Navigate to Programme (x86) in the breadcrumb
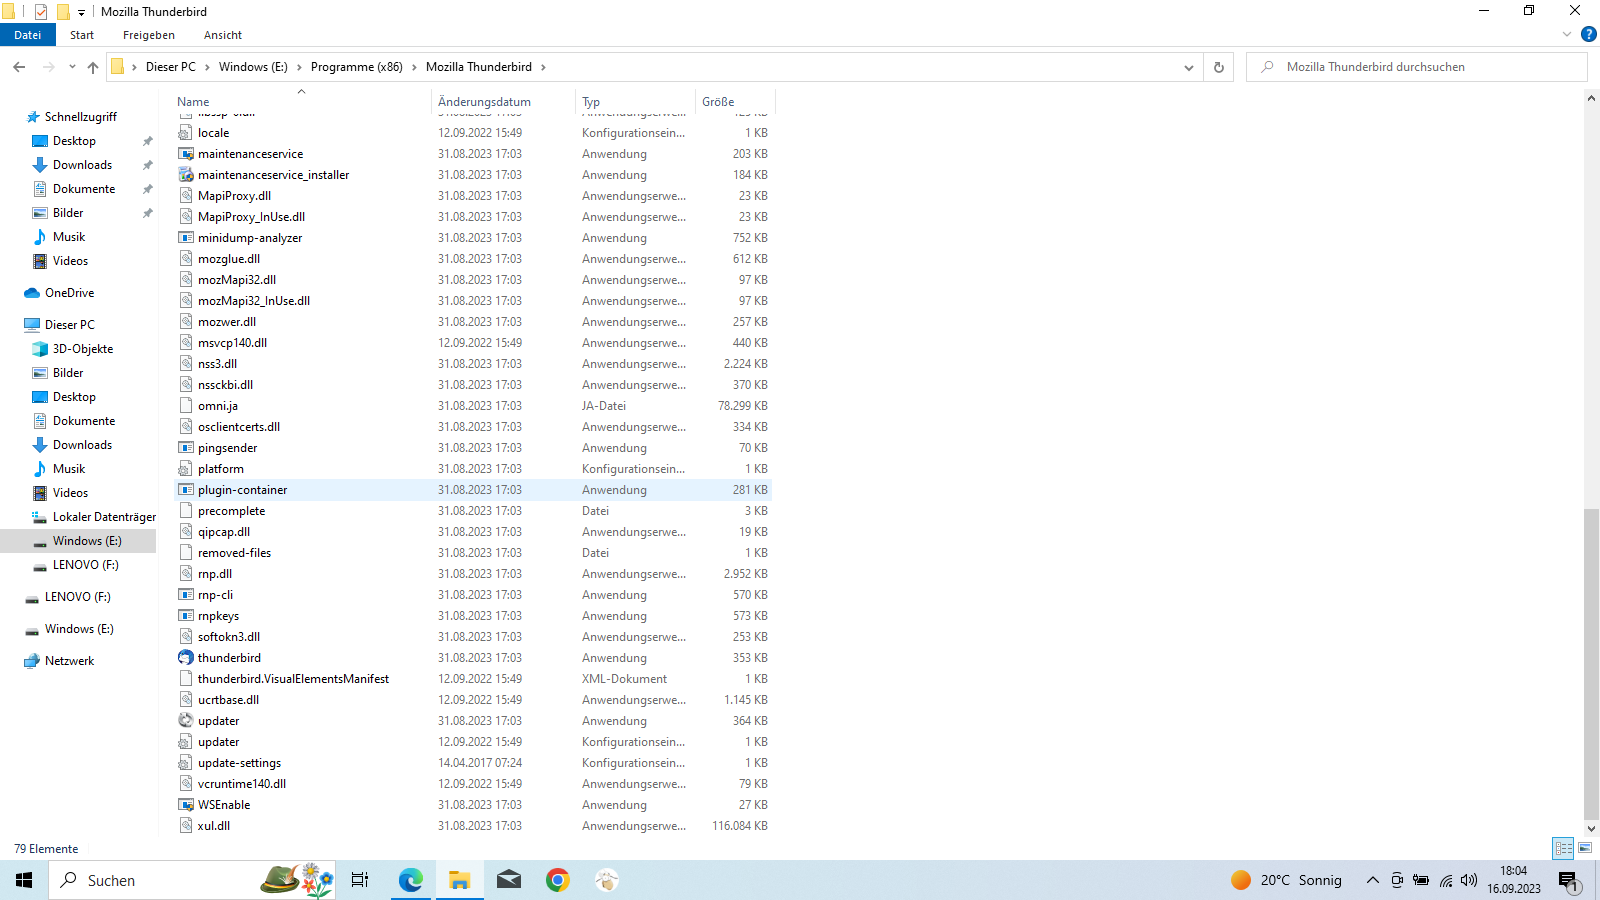Screen dimensions: 1600x900 point(356,67)
